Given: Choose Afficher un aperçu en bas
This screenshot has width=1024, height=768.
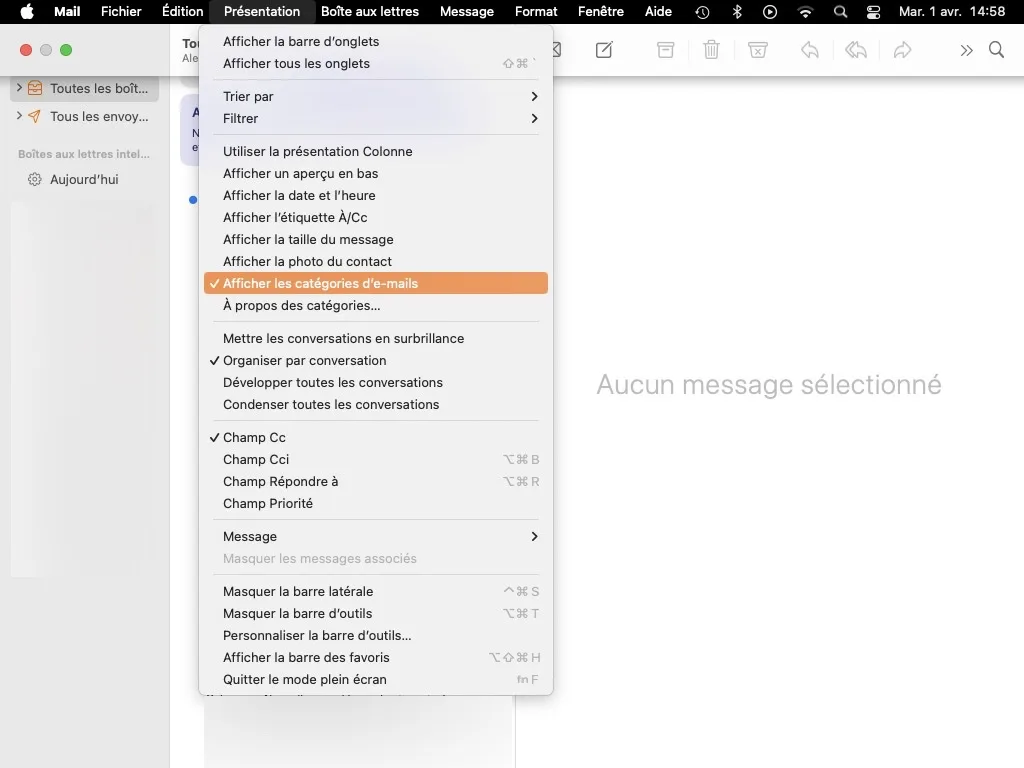Looking at the screenshot, I should pos(376,173).
